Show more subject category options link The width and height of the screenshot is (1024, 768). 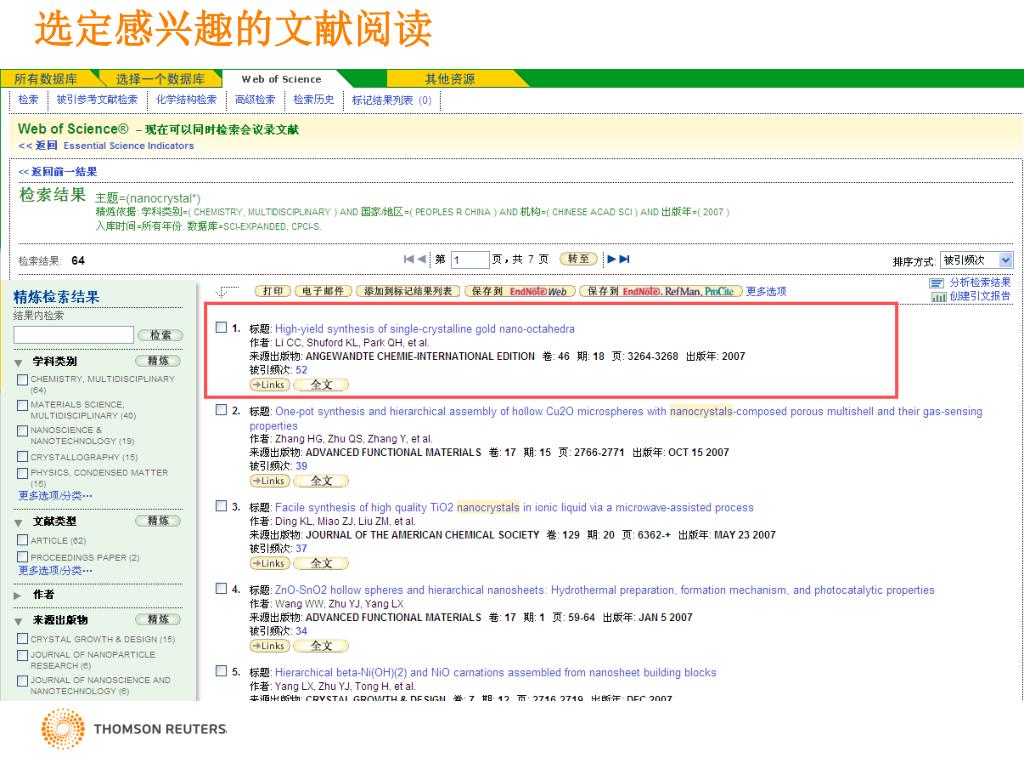coord(56,496)
